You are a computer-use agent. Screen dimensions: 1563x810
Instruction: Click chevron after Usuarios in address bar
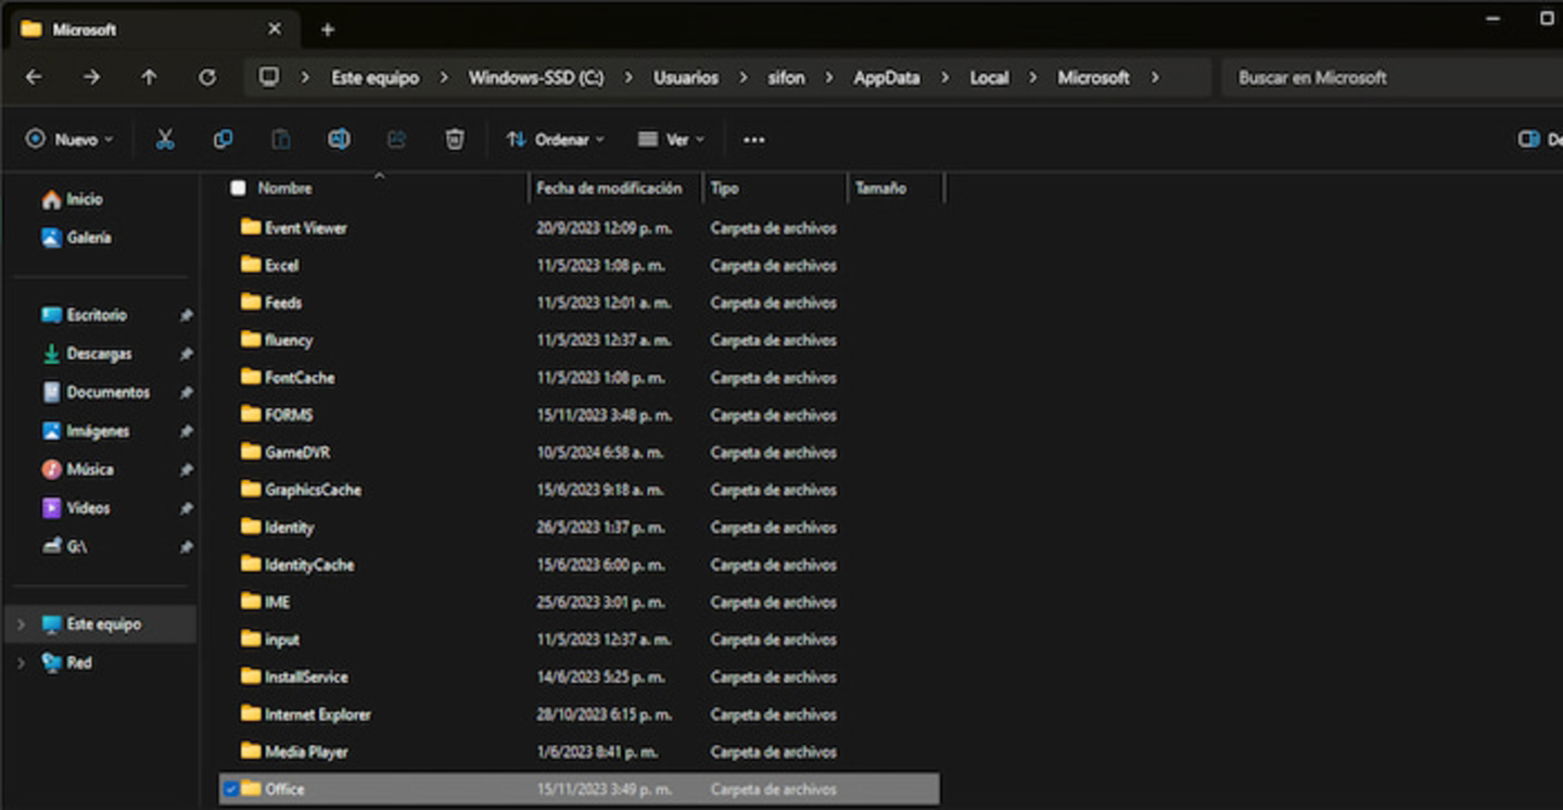point(743,77)
